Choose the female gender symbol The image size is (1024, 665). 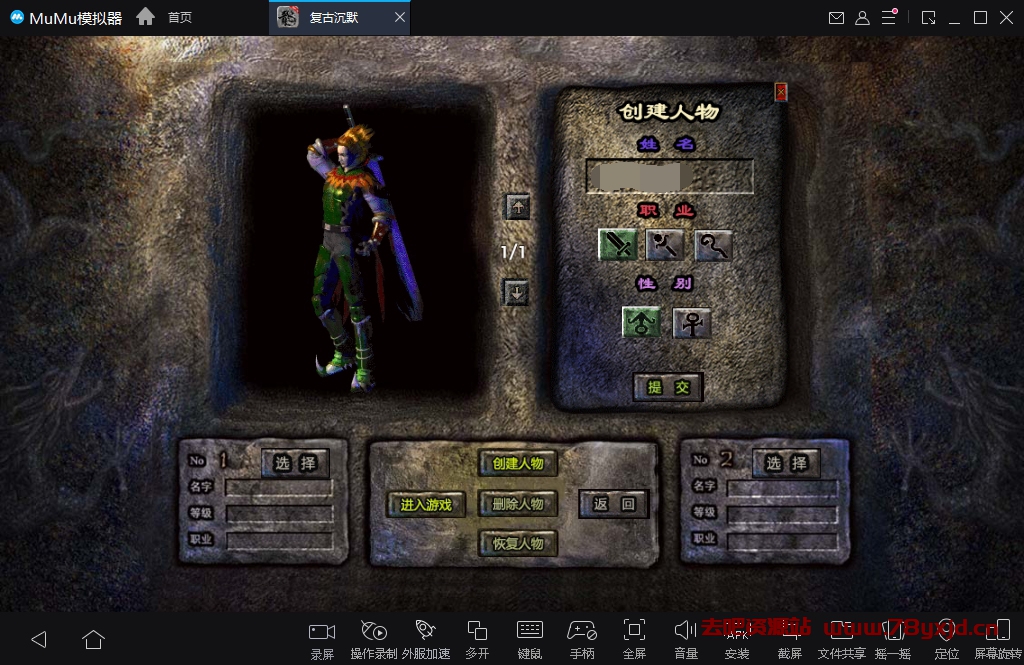(x=692, y=322)
